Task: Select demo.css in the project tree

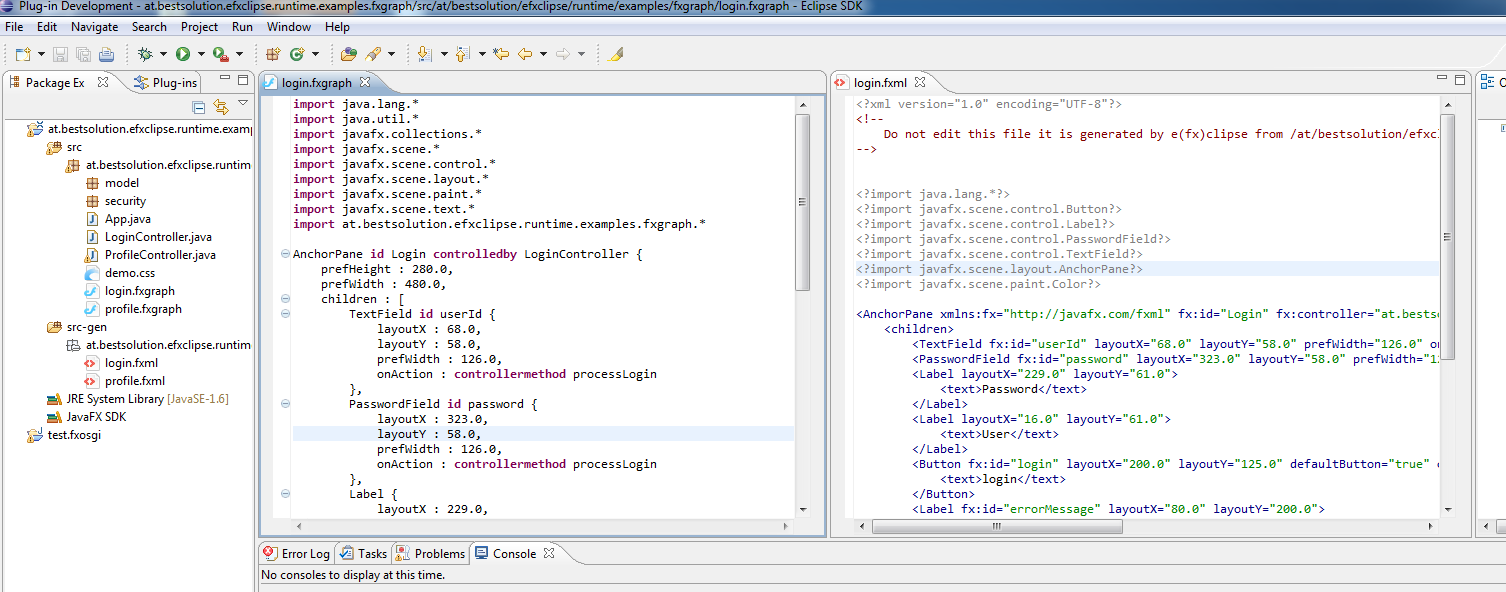Action: [128, 272]
